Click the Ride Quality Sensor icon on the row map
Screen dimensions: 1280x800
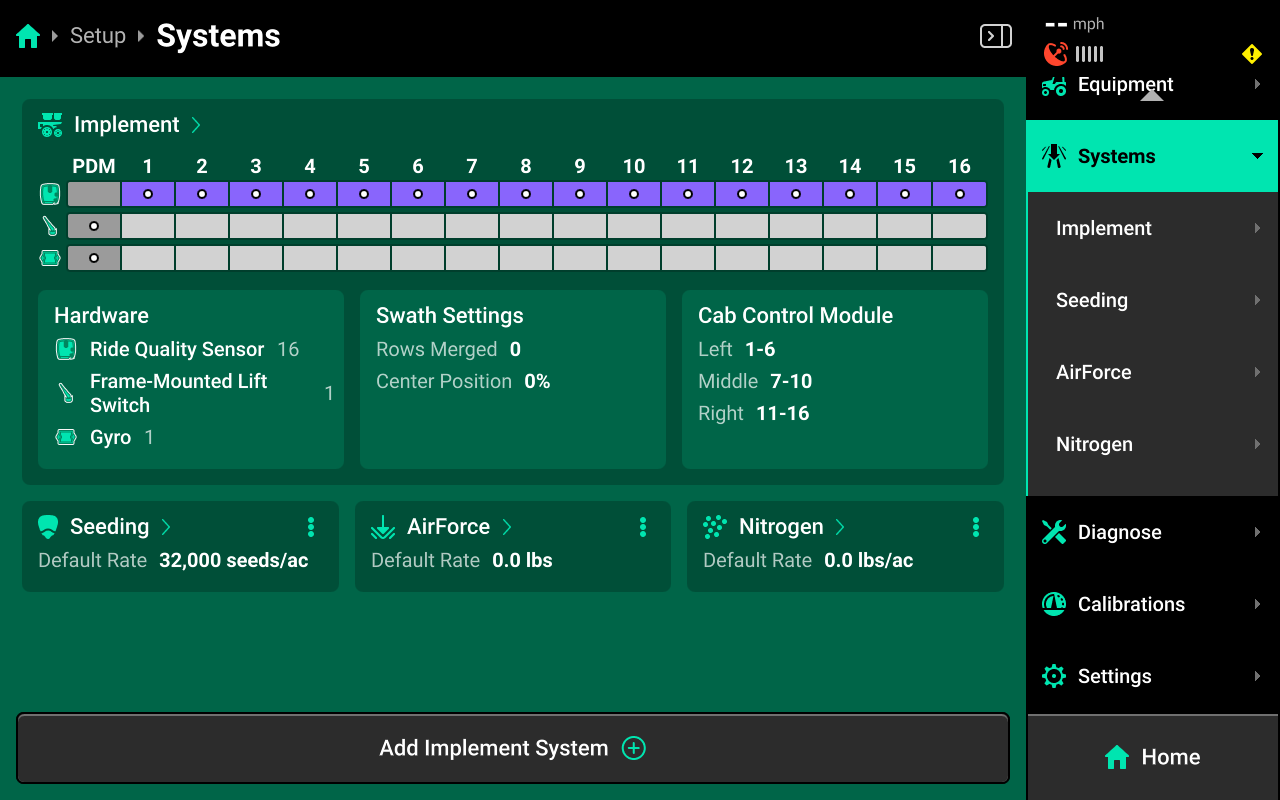pyautogui.click(x=49, y=193)
